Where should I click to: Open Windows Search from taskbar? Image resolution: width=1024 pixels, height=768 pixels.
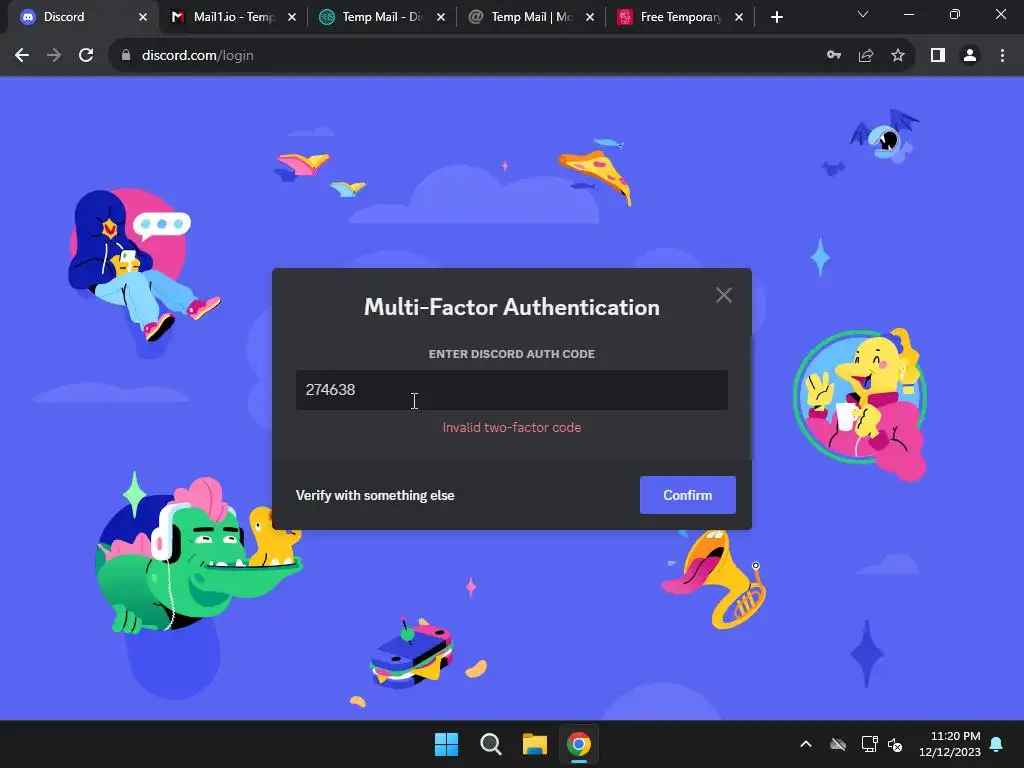490,744
